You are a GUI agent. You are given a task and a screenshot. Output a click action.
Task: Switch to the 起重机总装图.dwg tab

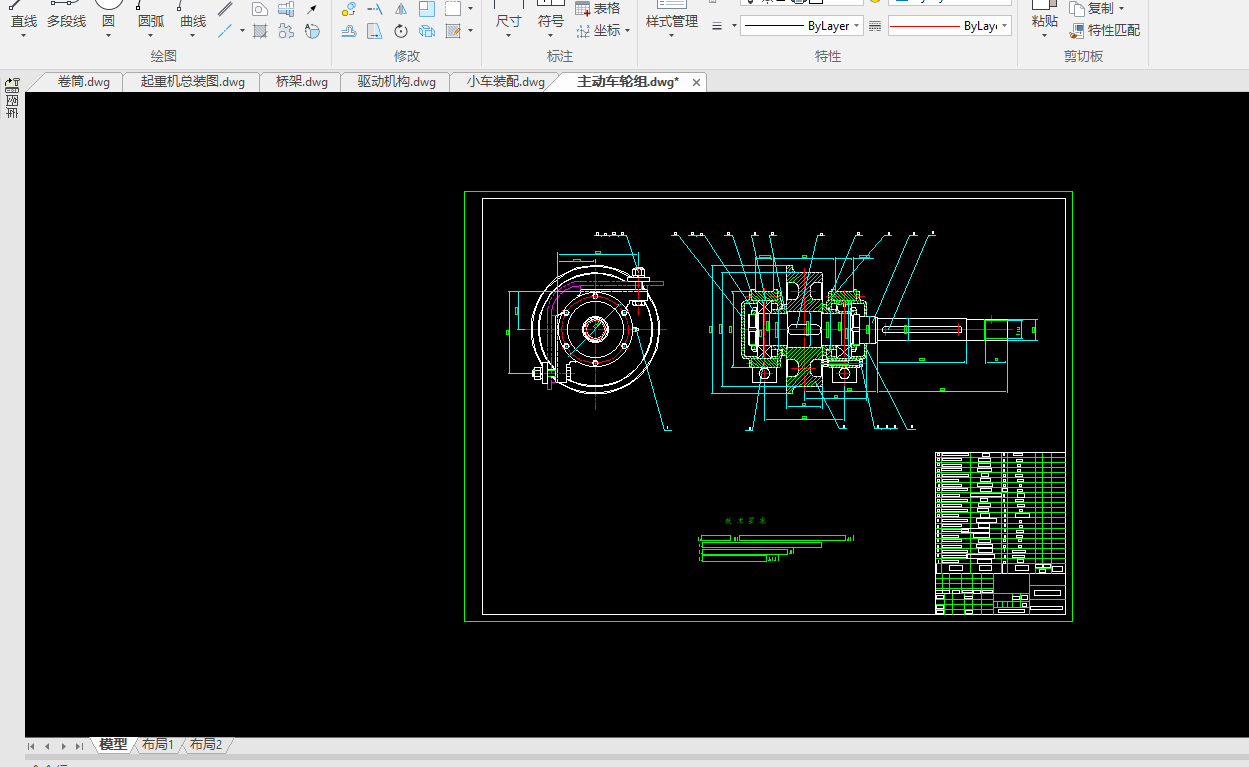tap(192, 82)
